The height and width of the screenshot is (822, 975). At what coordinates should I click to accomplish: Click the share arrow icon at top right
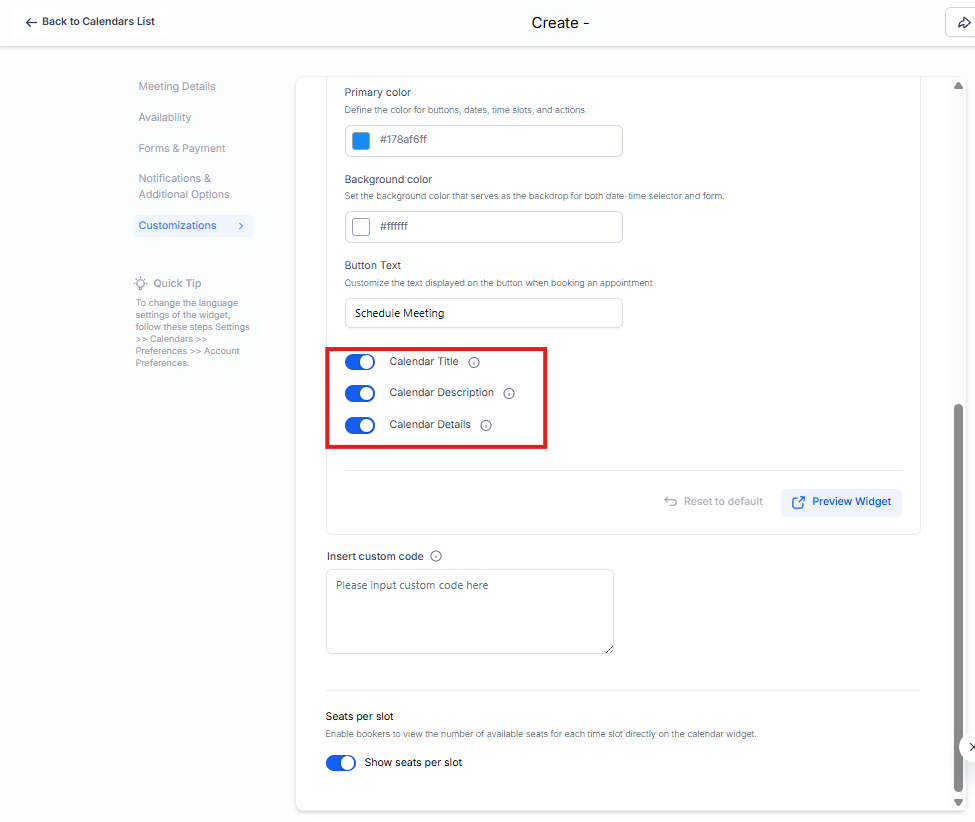(963, 23)
